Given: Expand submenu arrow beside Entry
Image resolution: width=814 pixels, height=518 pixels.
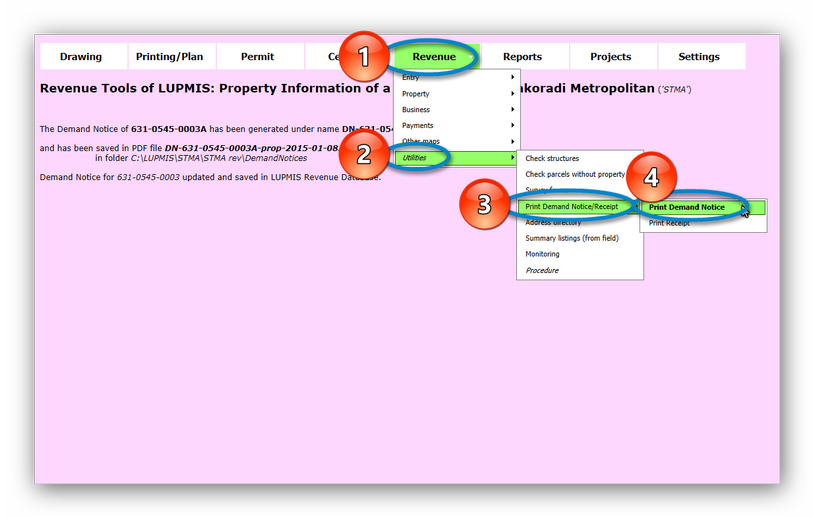Looking at the screenshot, I should [512, 77].
